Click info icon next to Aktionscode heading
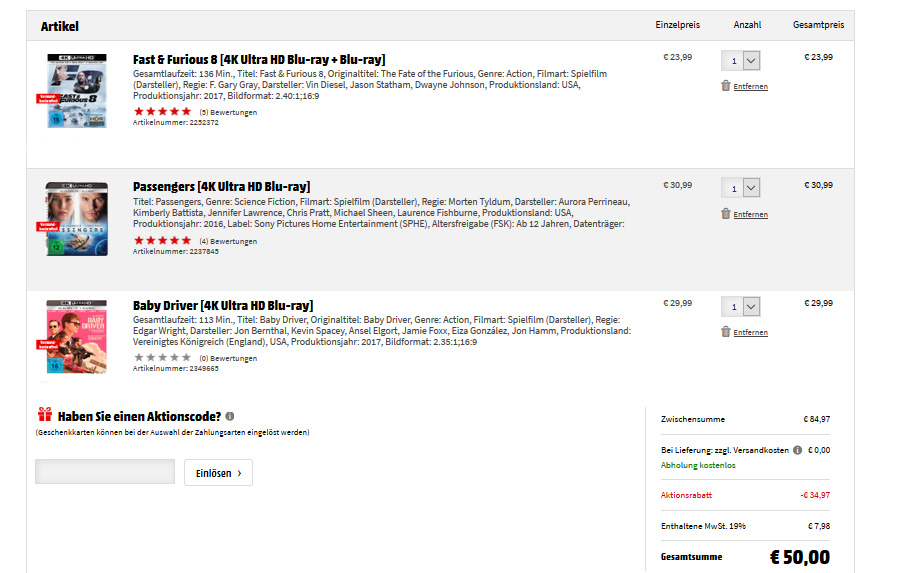This screenshot has height=573, width=922. pos(230,416)
